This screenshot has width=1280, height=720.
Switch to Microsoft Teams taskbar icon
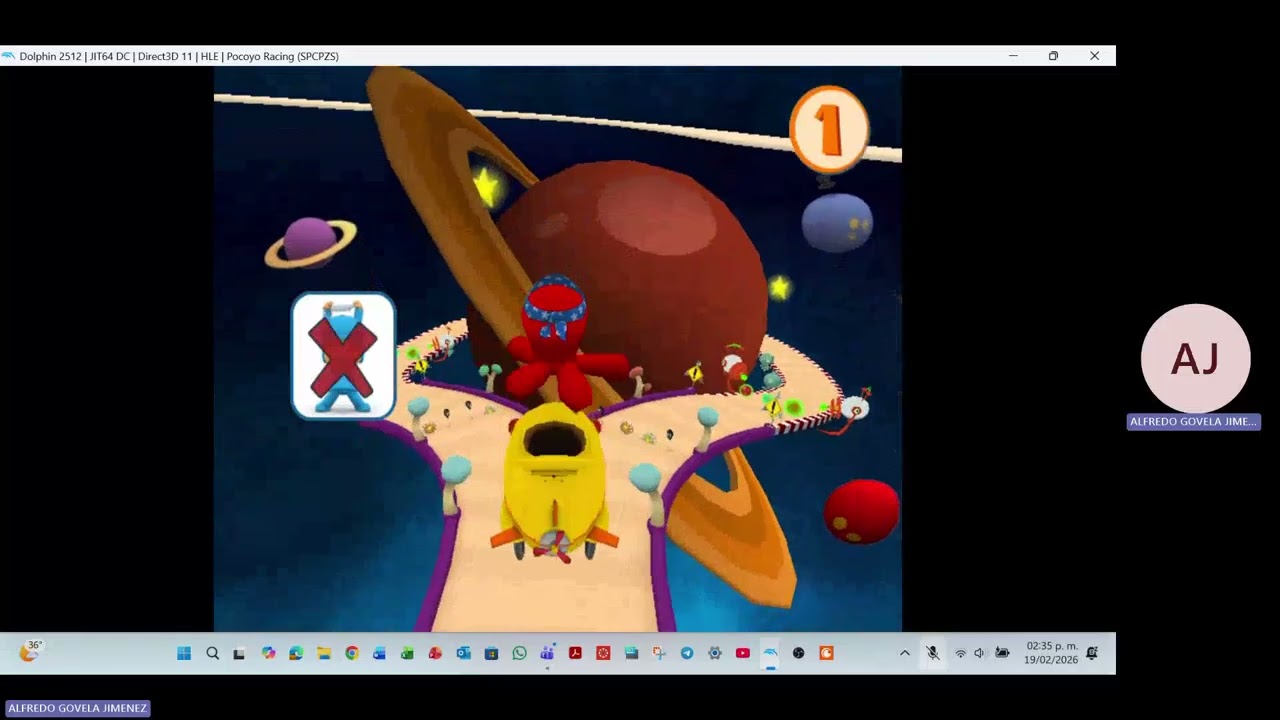547,653
